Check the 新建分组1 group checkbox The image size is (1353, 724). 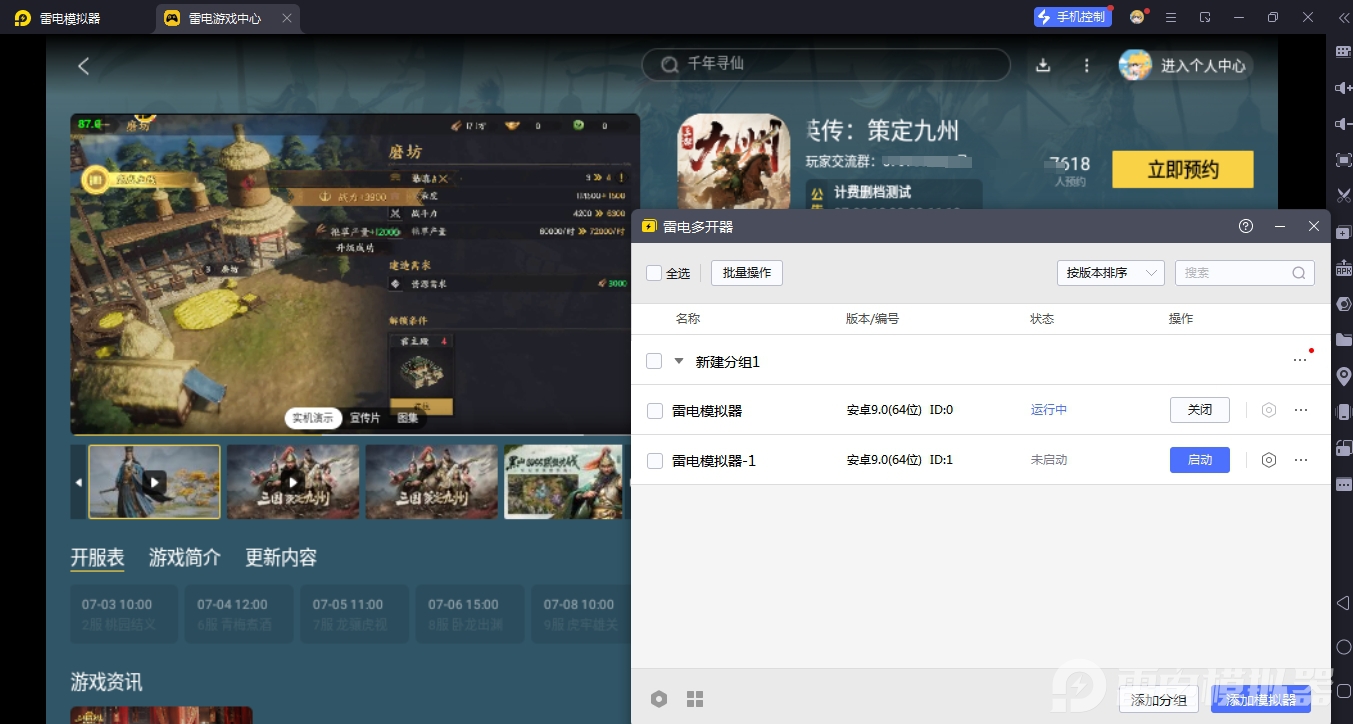(x=654, y=361)
